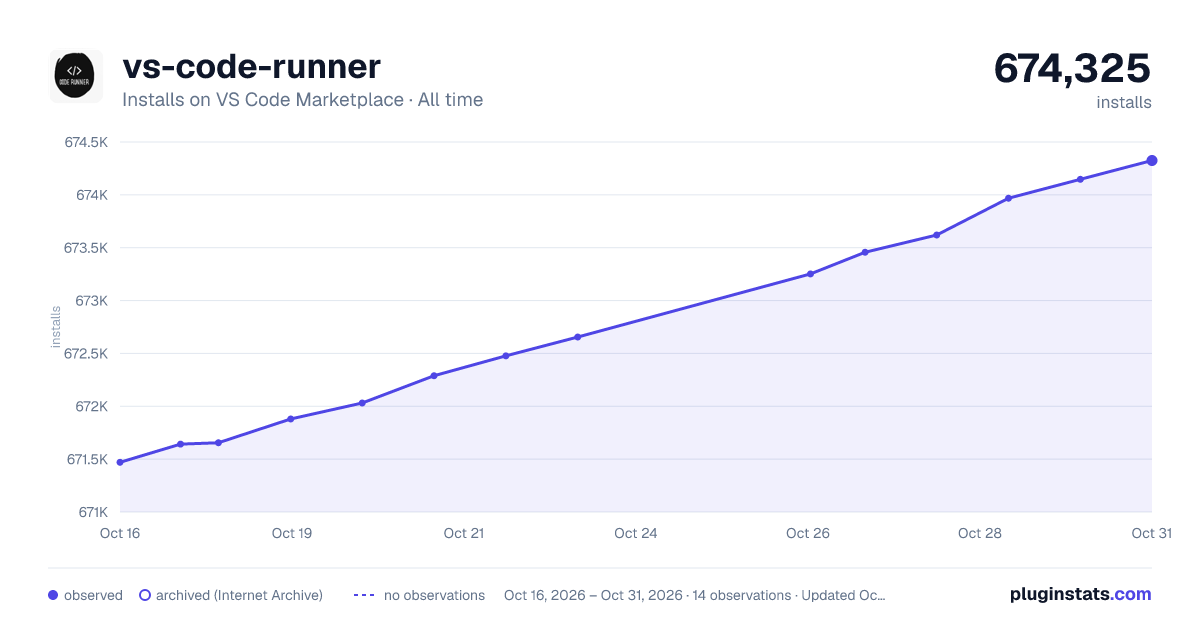This screenshot has width=1200, height=630.
Task: Click the rotated 'installs' y-axis title
Action: coord(56,327)
